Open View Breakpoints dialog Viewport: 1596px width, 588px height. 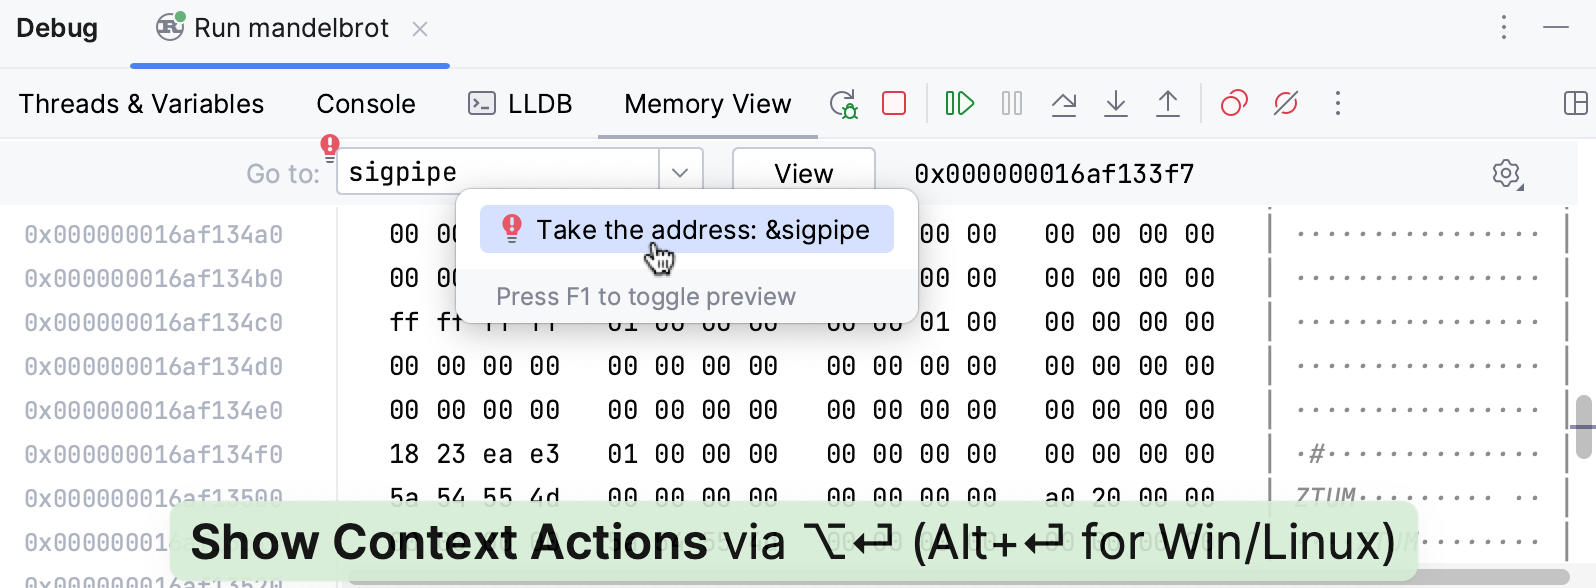1234,103
